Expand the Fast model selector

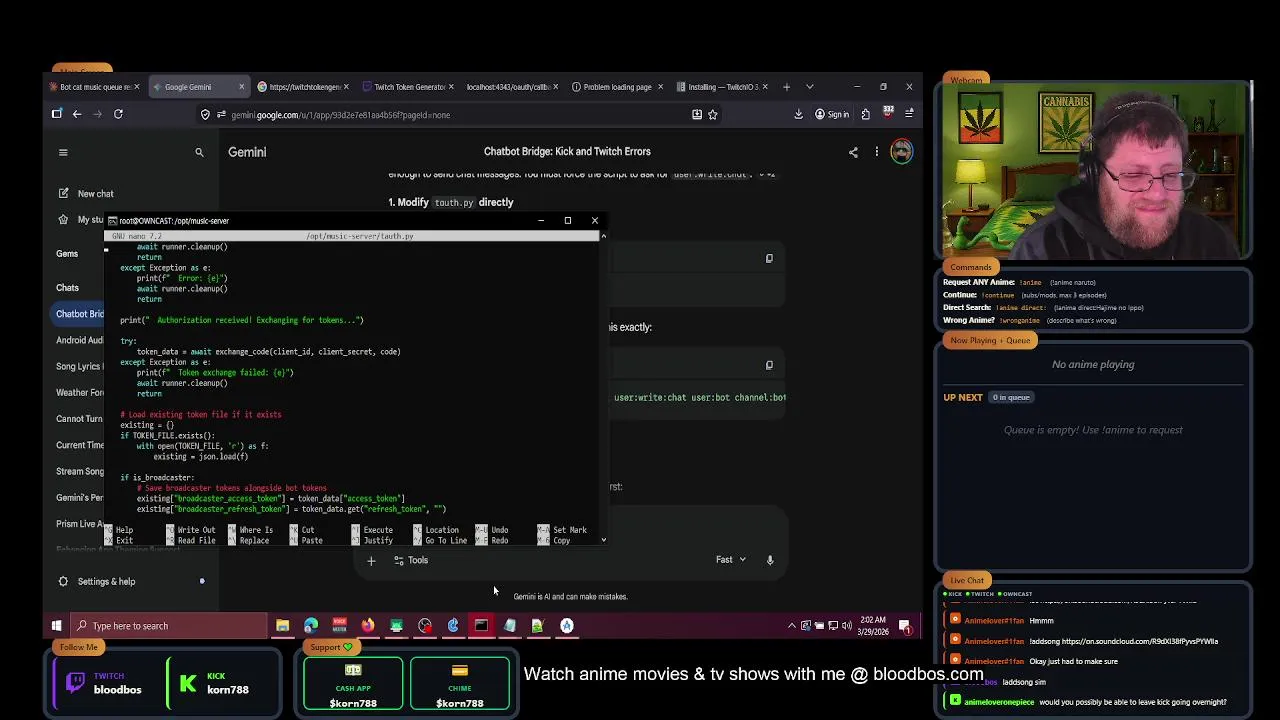pyautogui.click(x=731, y=560)
